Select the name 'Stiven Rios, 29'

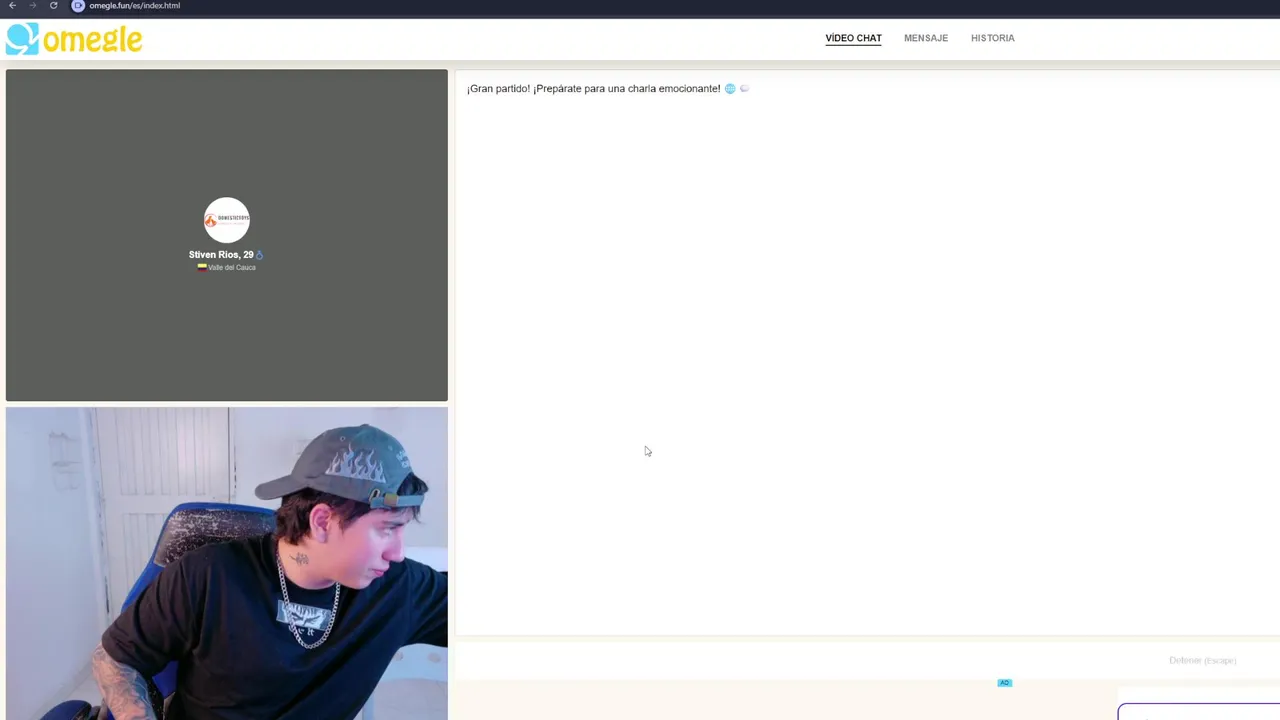click(x=221, y=255)
